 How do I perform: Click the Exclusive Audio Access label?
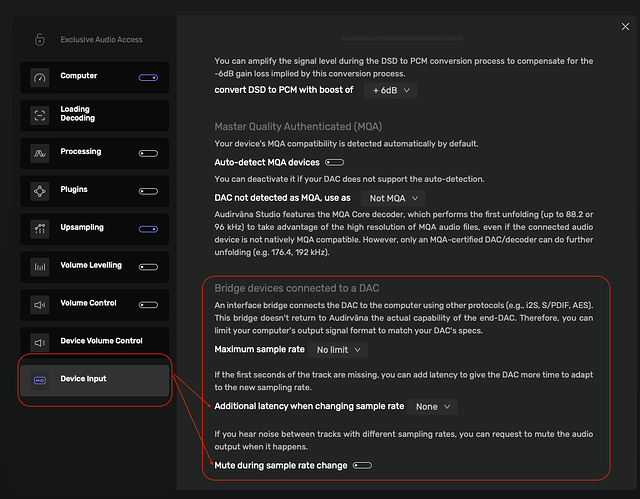[101, 40]
